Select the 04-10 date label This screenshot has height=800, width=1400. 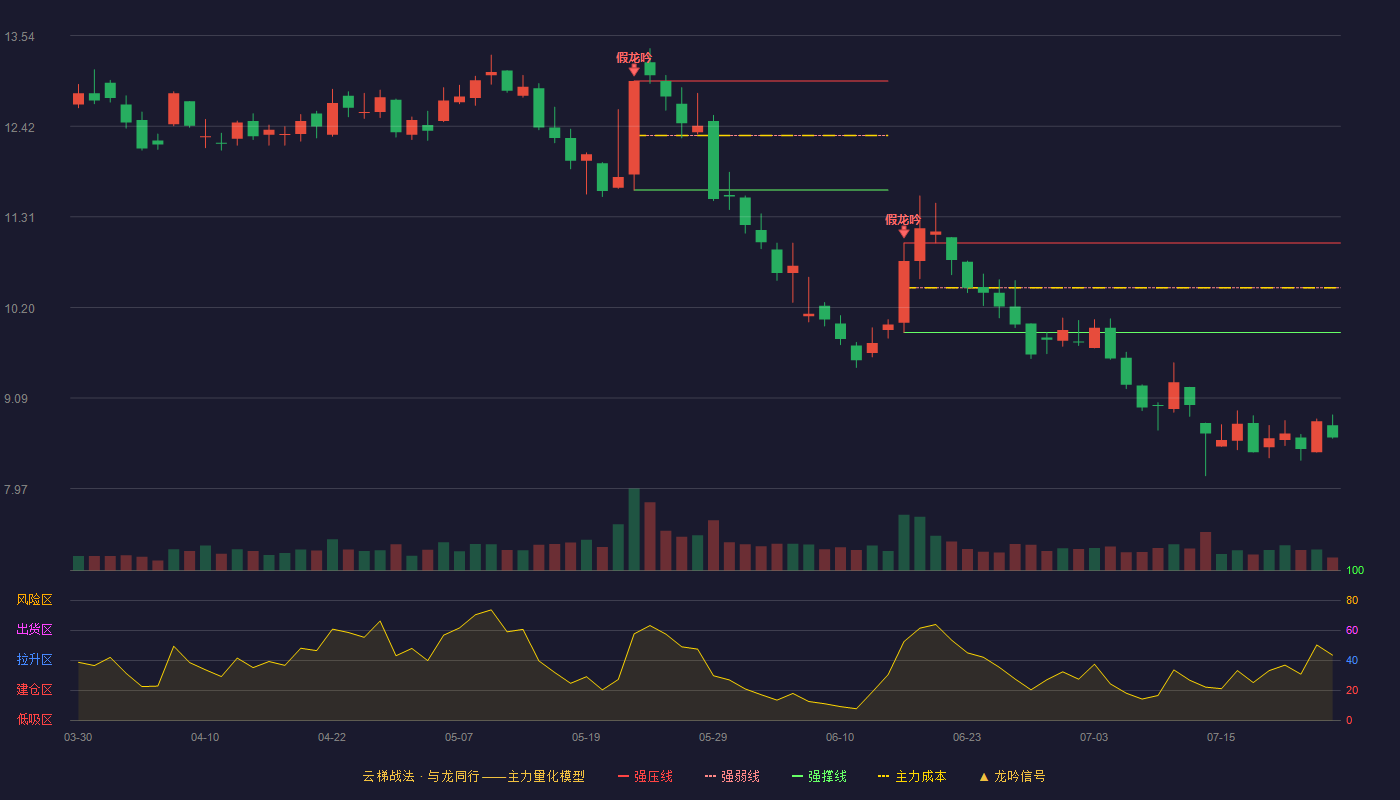point(205,737)
